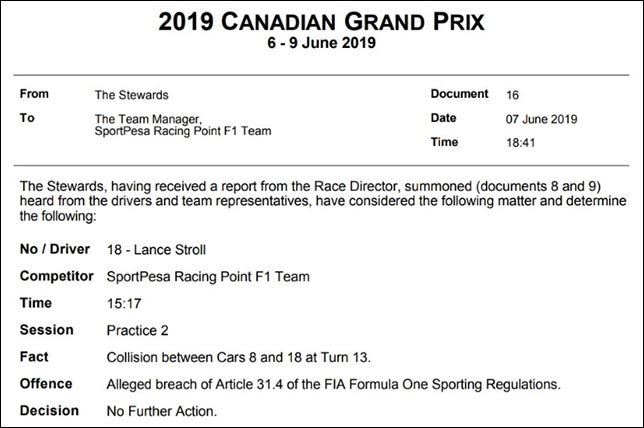Image resolution: width=644 pixels, height=428 pixels.
Task: Click the 2019 Canadian Grand Prix title
Action: tap(323, 20)
